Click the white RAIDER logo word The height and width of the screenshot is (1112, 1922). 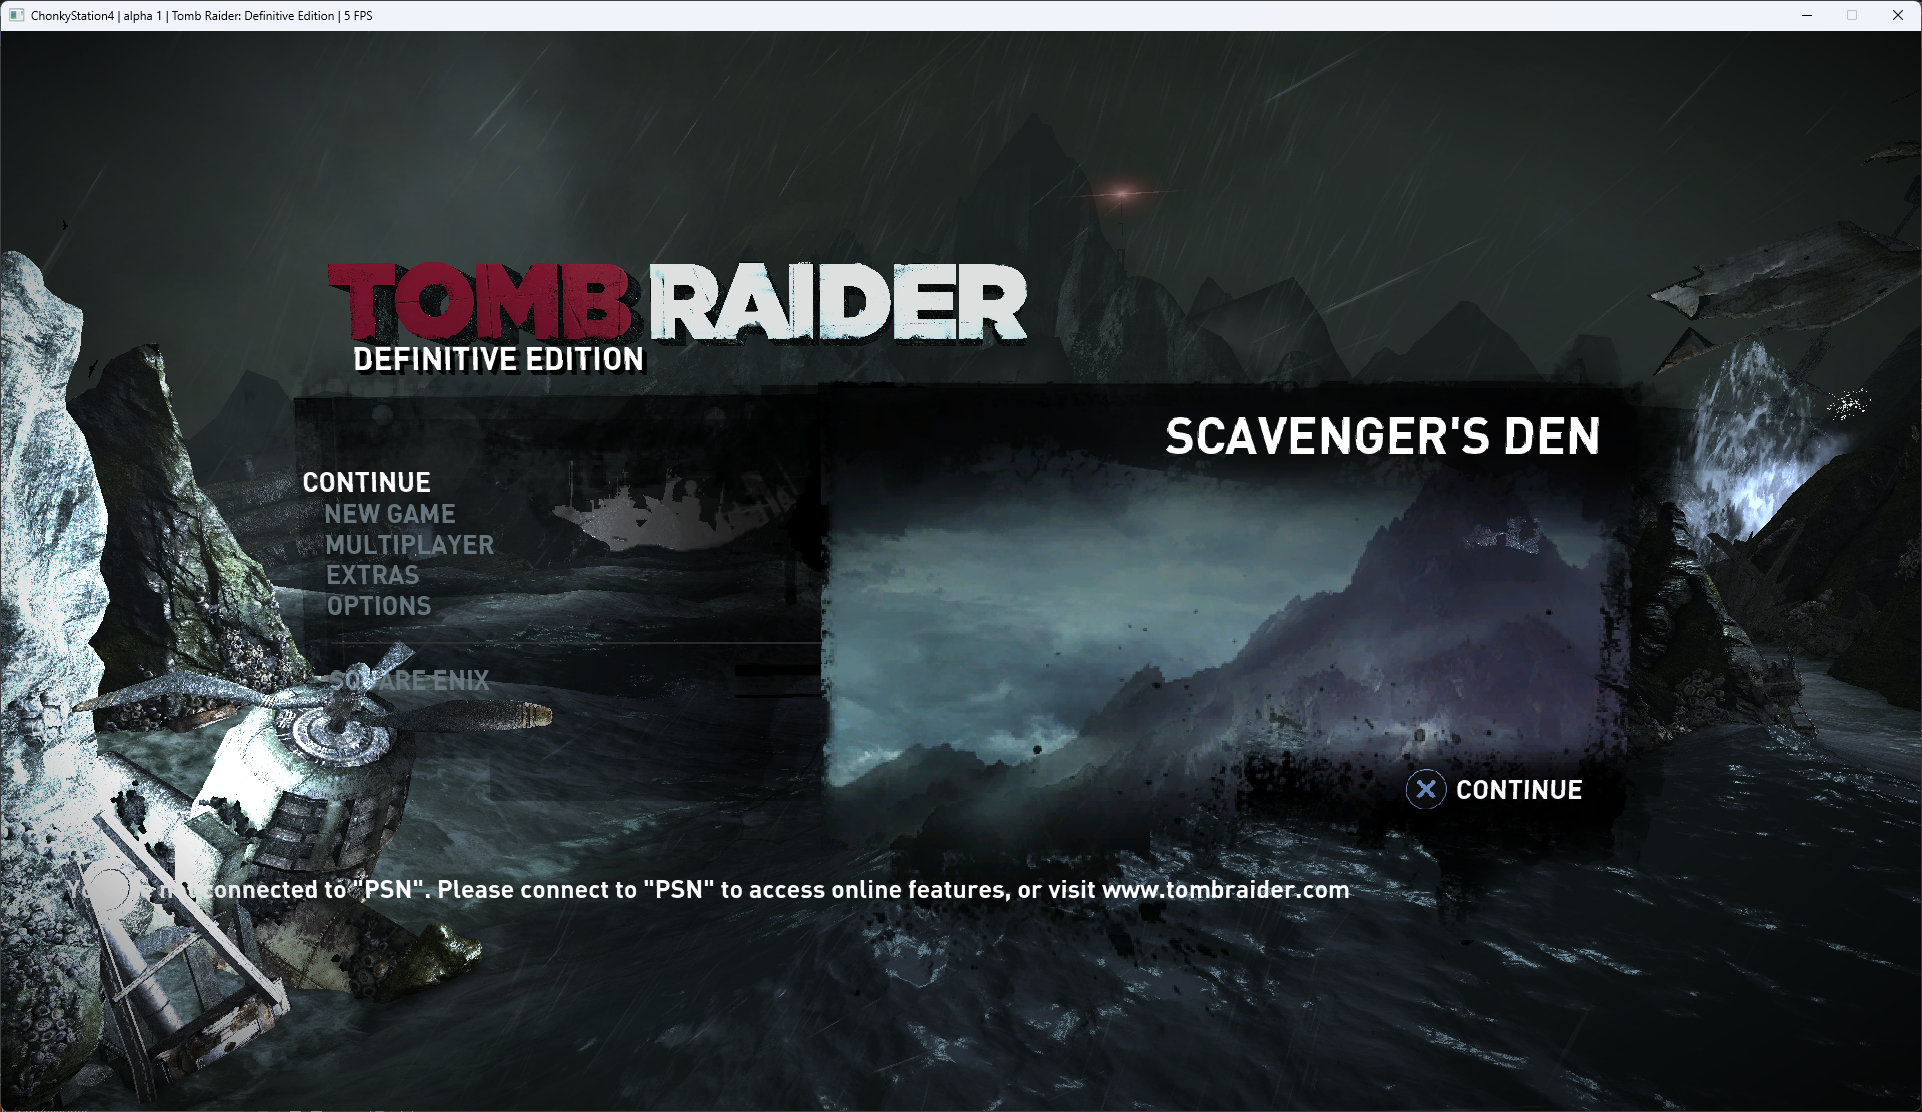(838, 302)
